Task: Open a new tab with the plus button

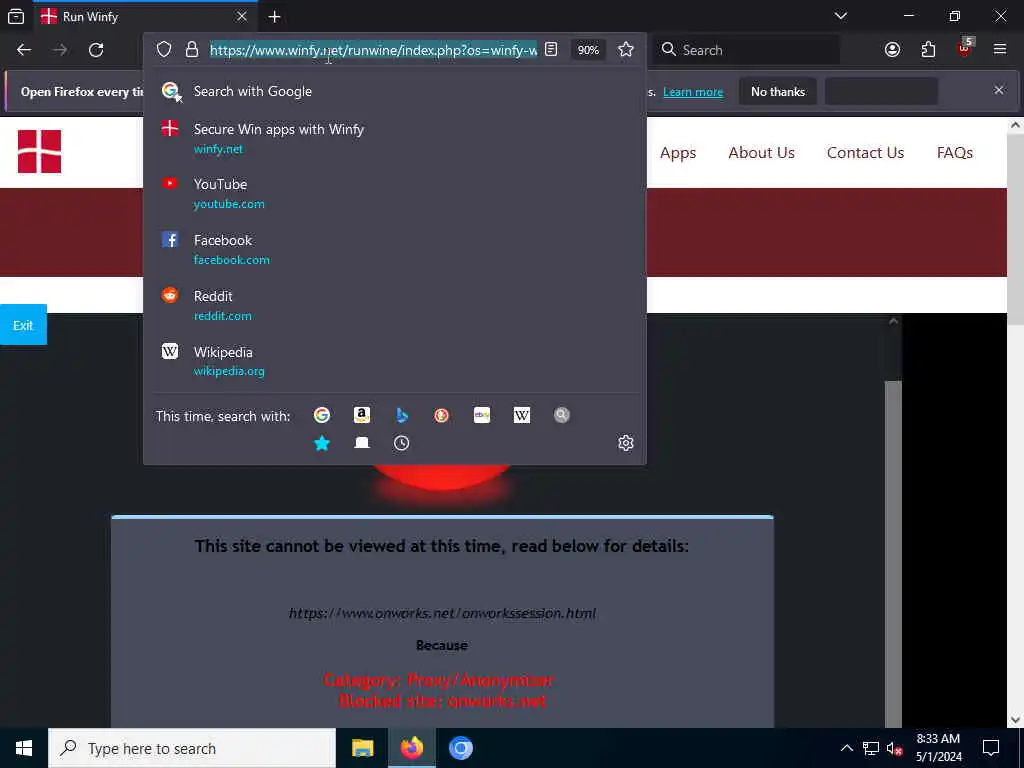Action: tap(274, 16)
